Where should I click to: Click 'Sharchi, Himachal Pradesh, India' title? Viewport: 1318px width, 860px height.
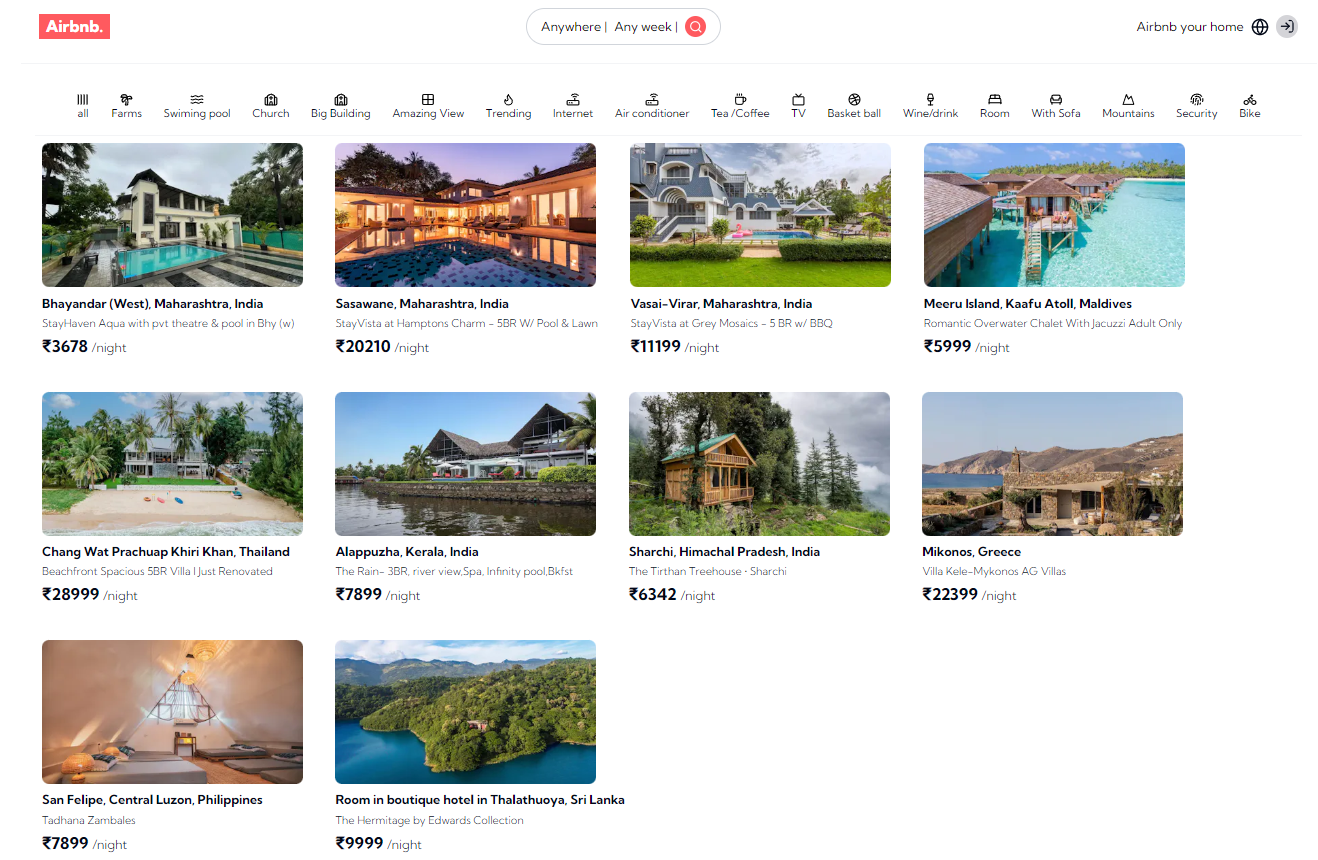pyautogui.click(x=724, y=552)
